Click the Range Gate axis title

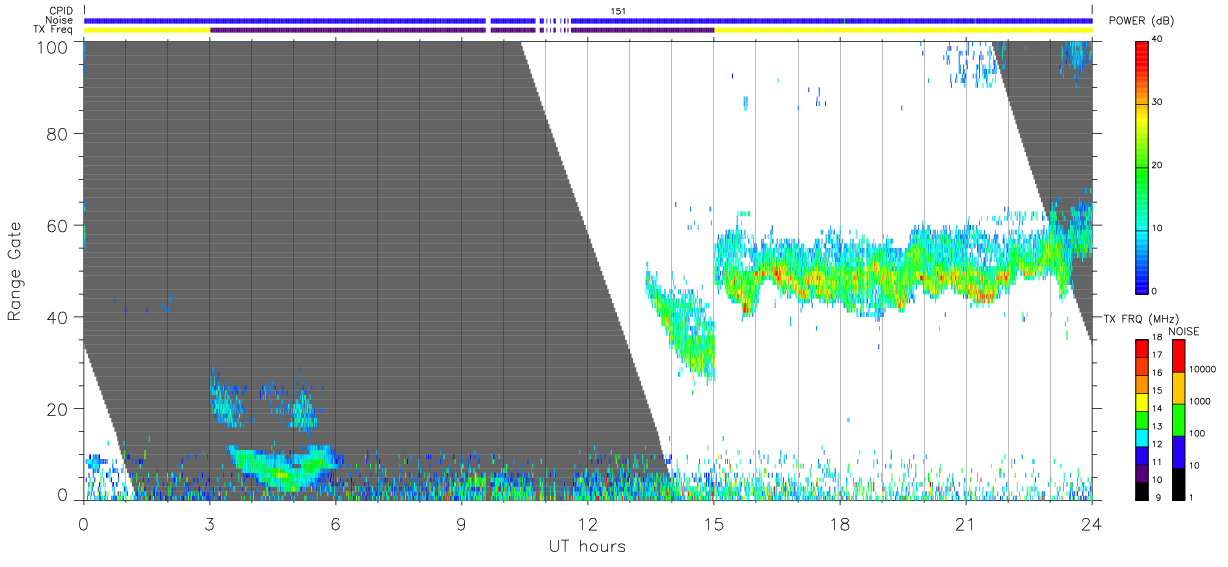(15, 271)
